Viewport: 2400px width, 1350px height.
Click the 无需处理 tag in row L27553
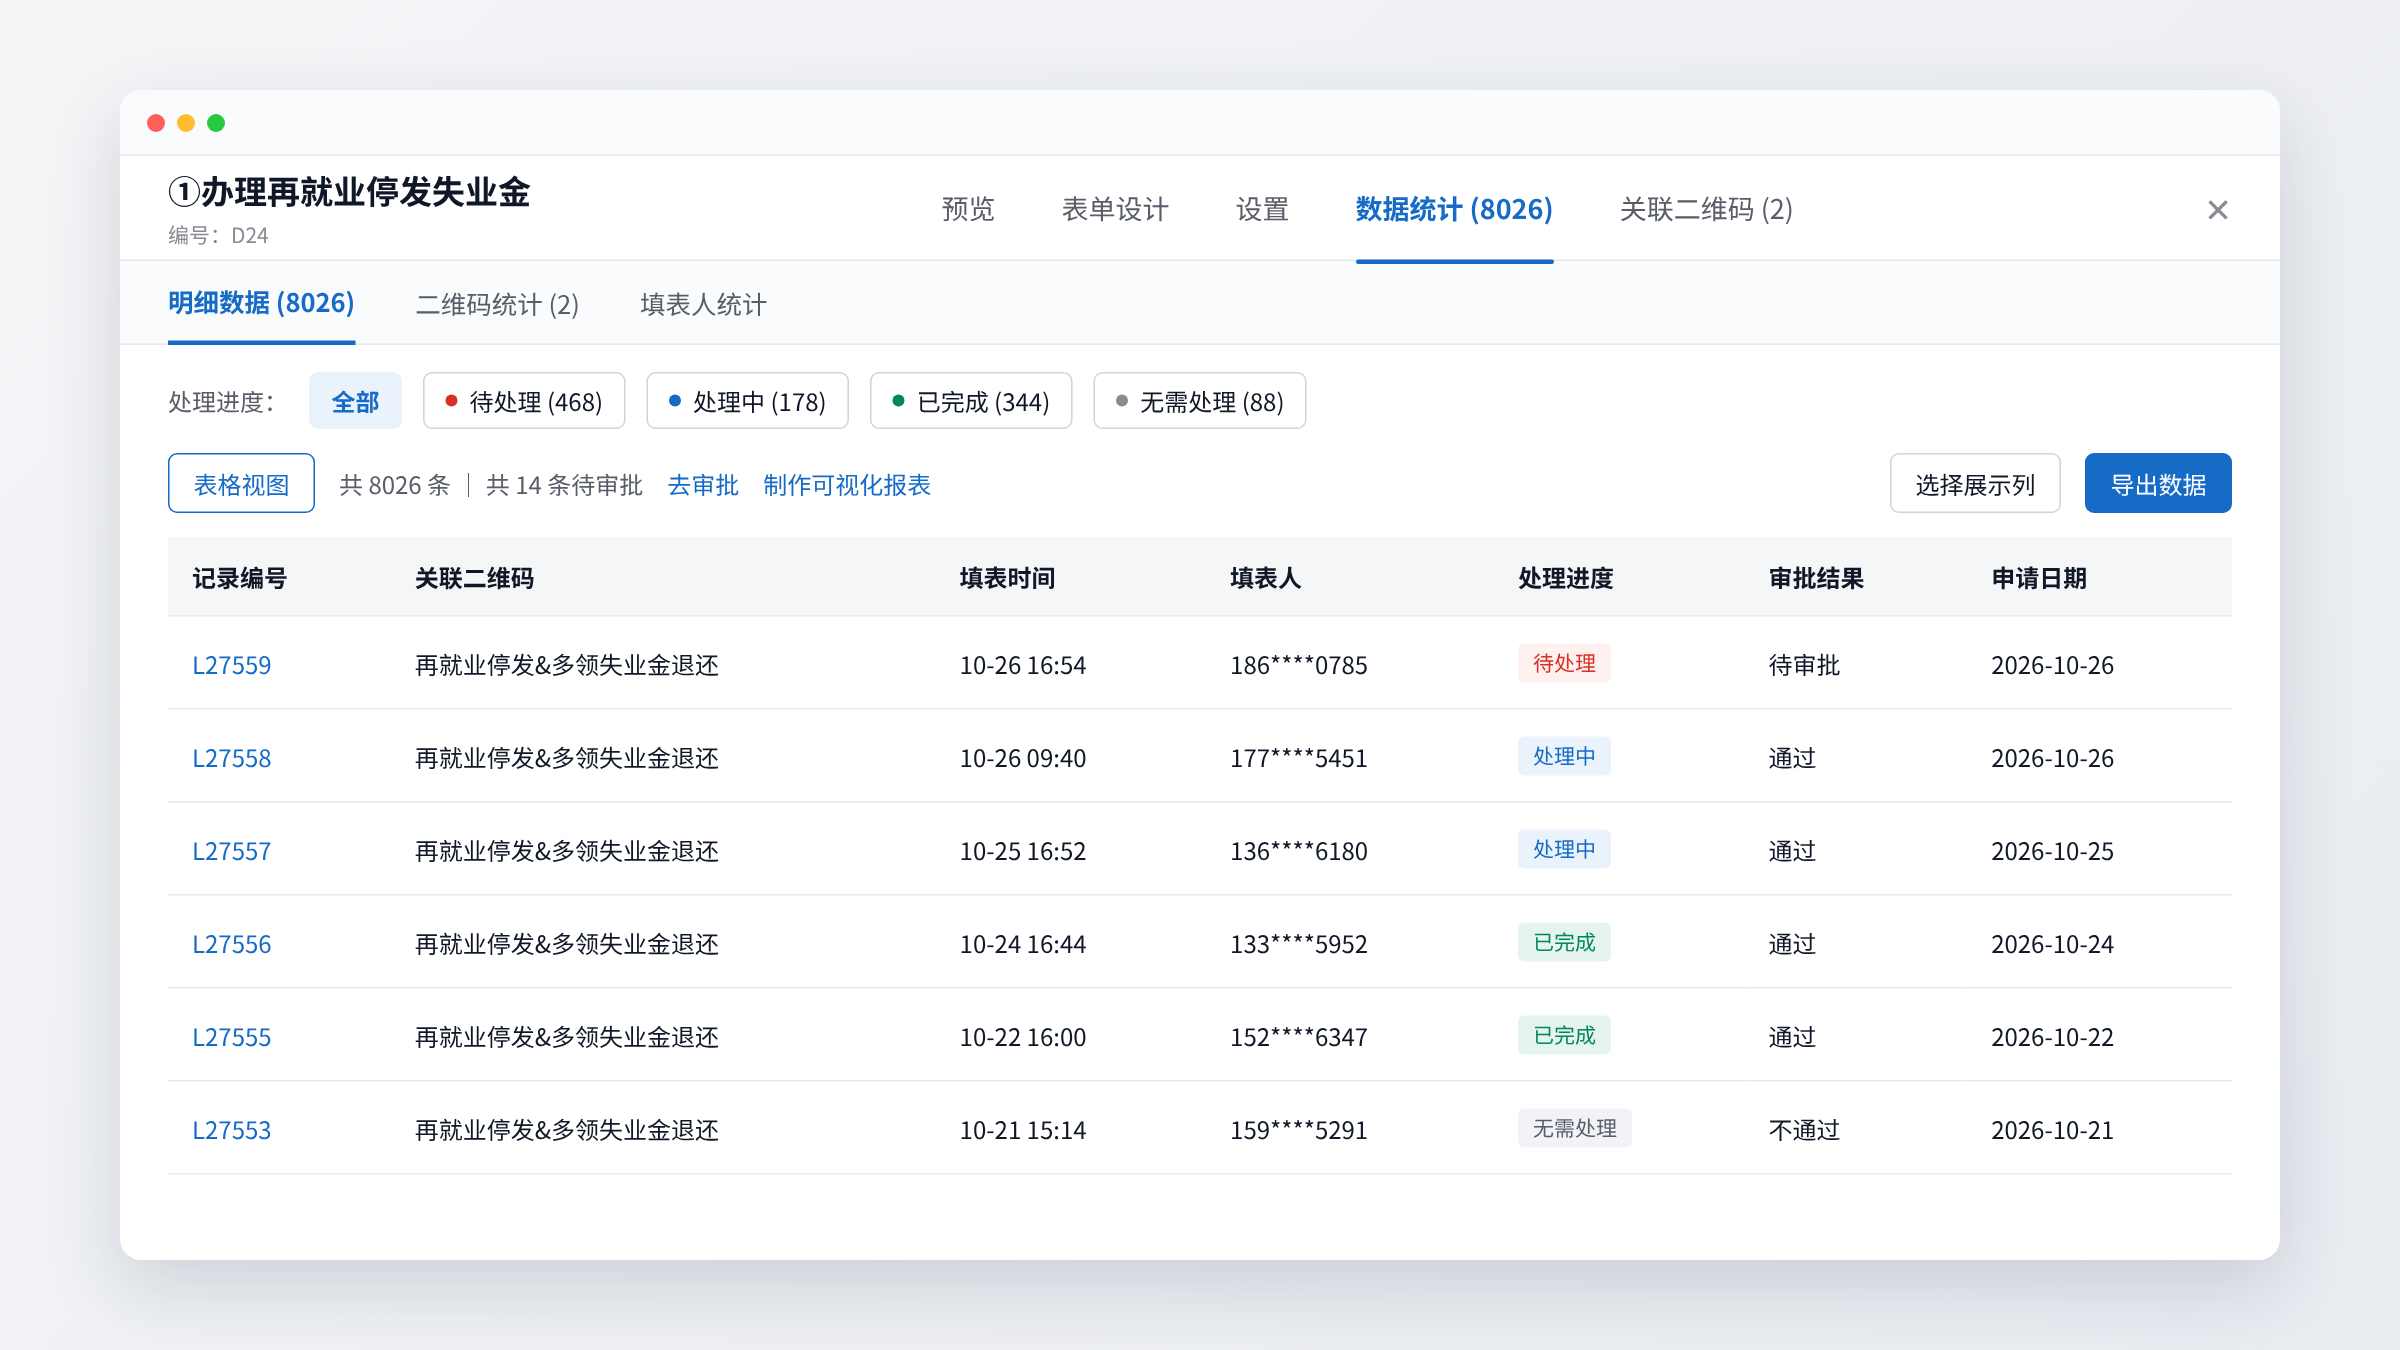(x=1575, y=1128)
